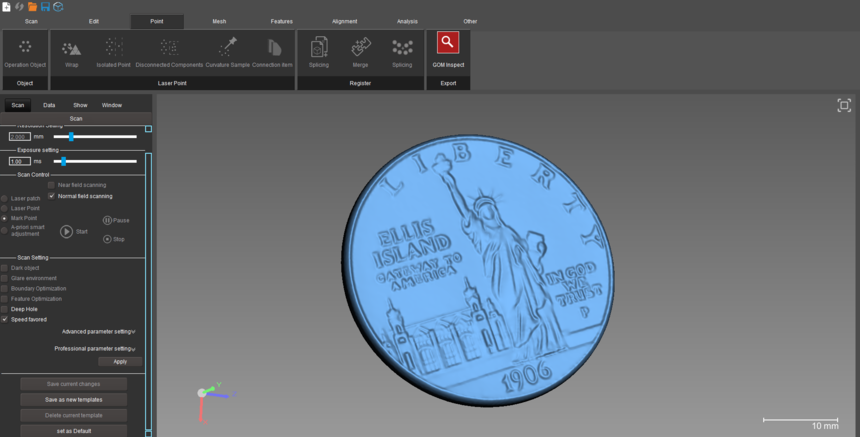Toggle Feature Optimization checkbox

4,299
